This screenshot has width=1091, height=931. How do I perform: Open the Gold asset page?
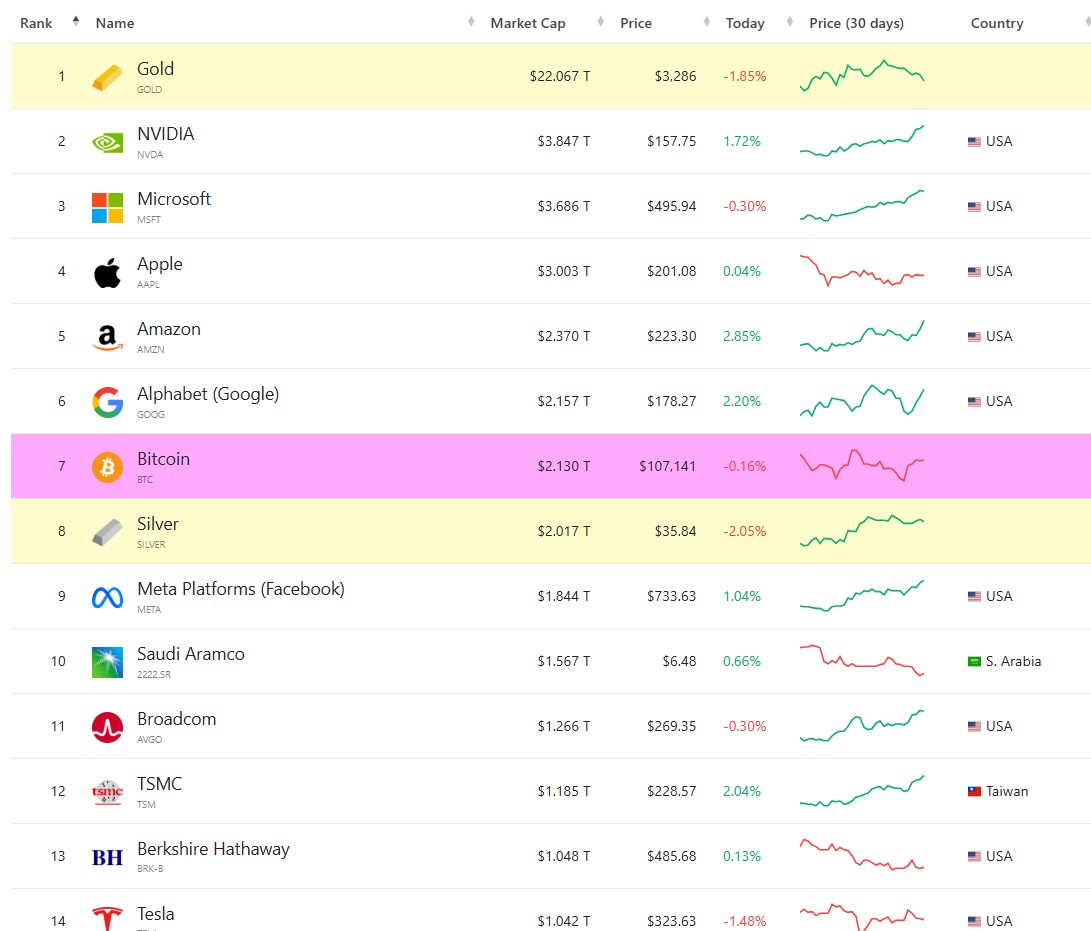155,69
